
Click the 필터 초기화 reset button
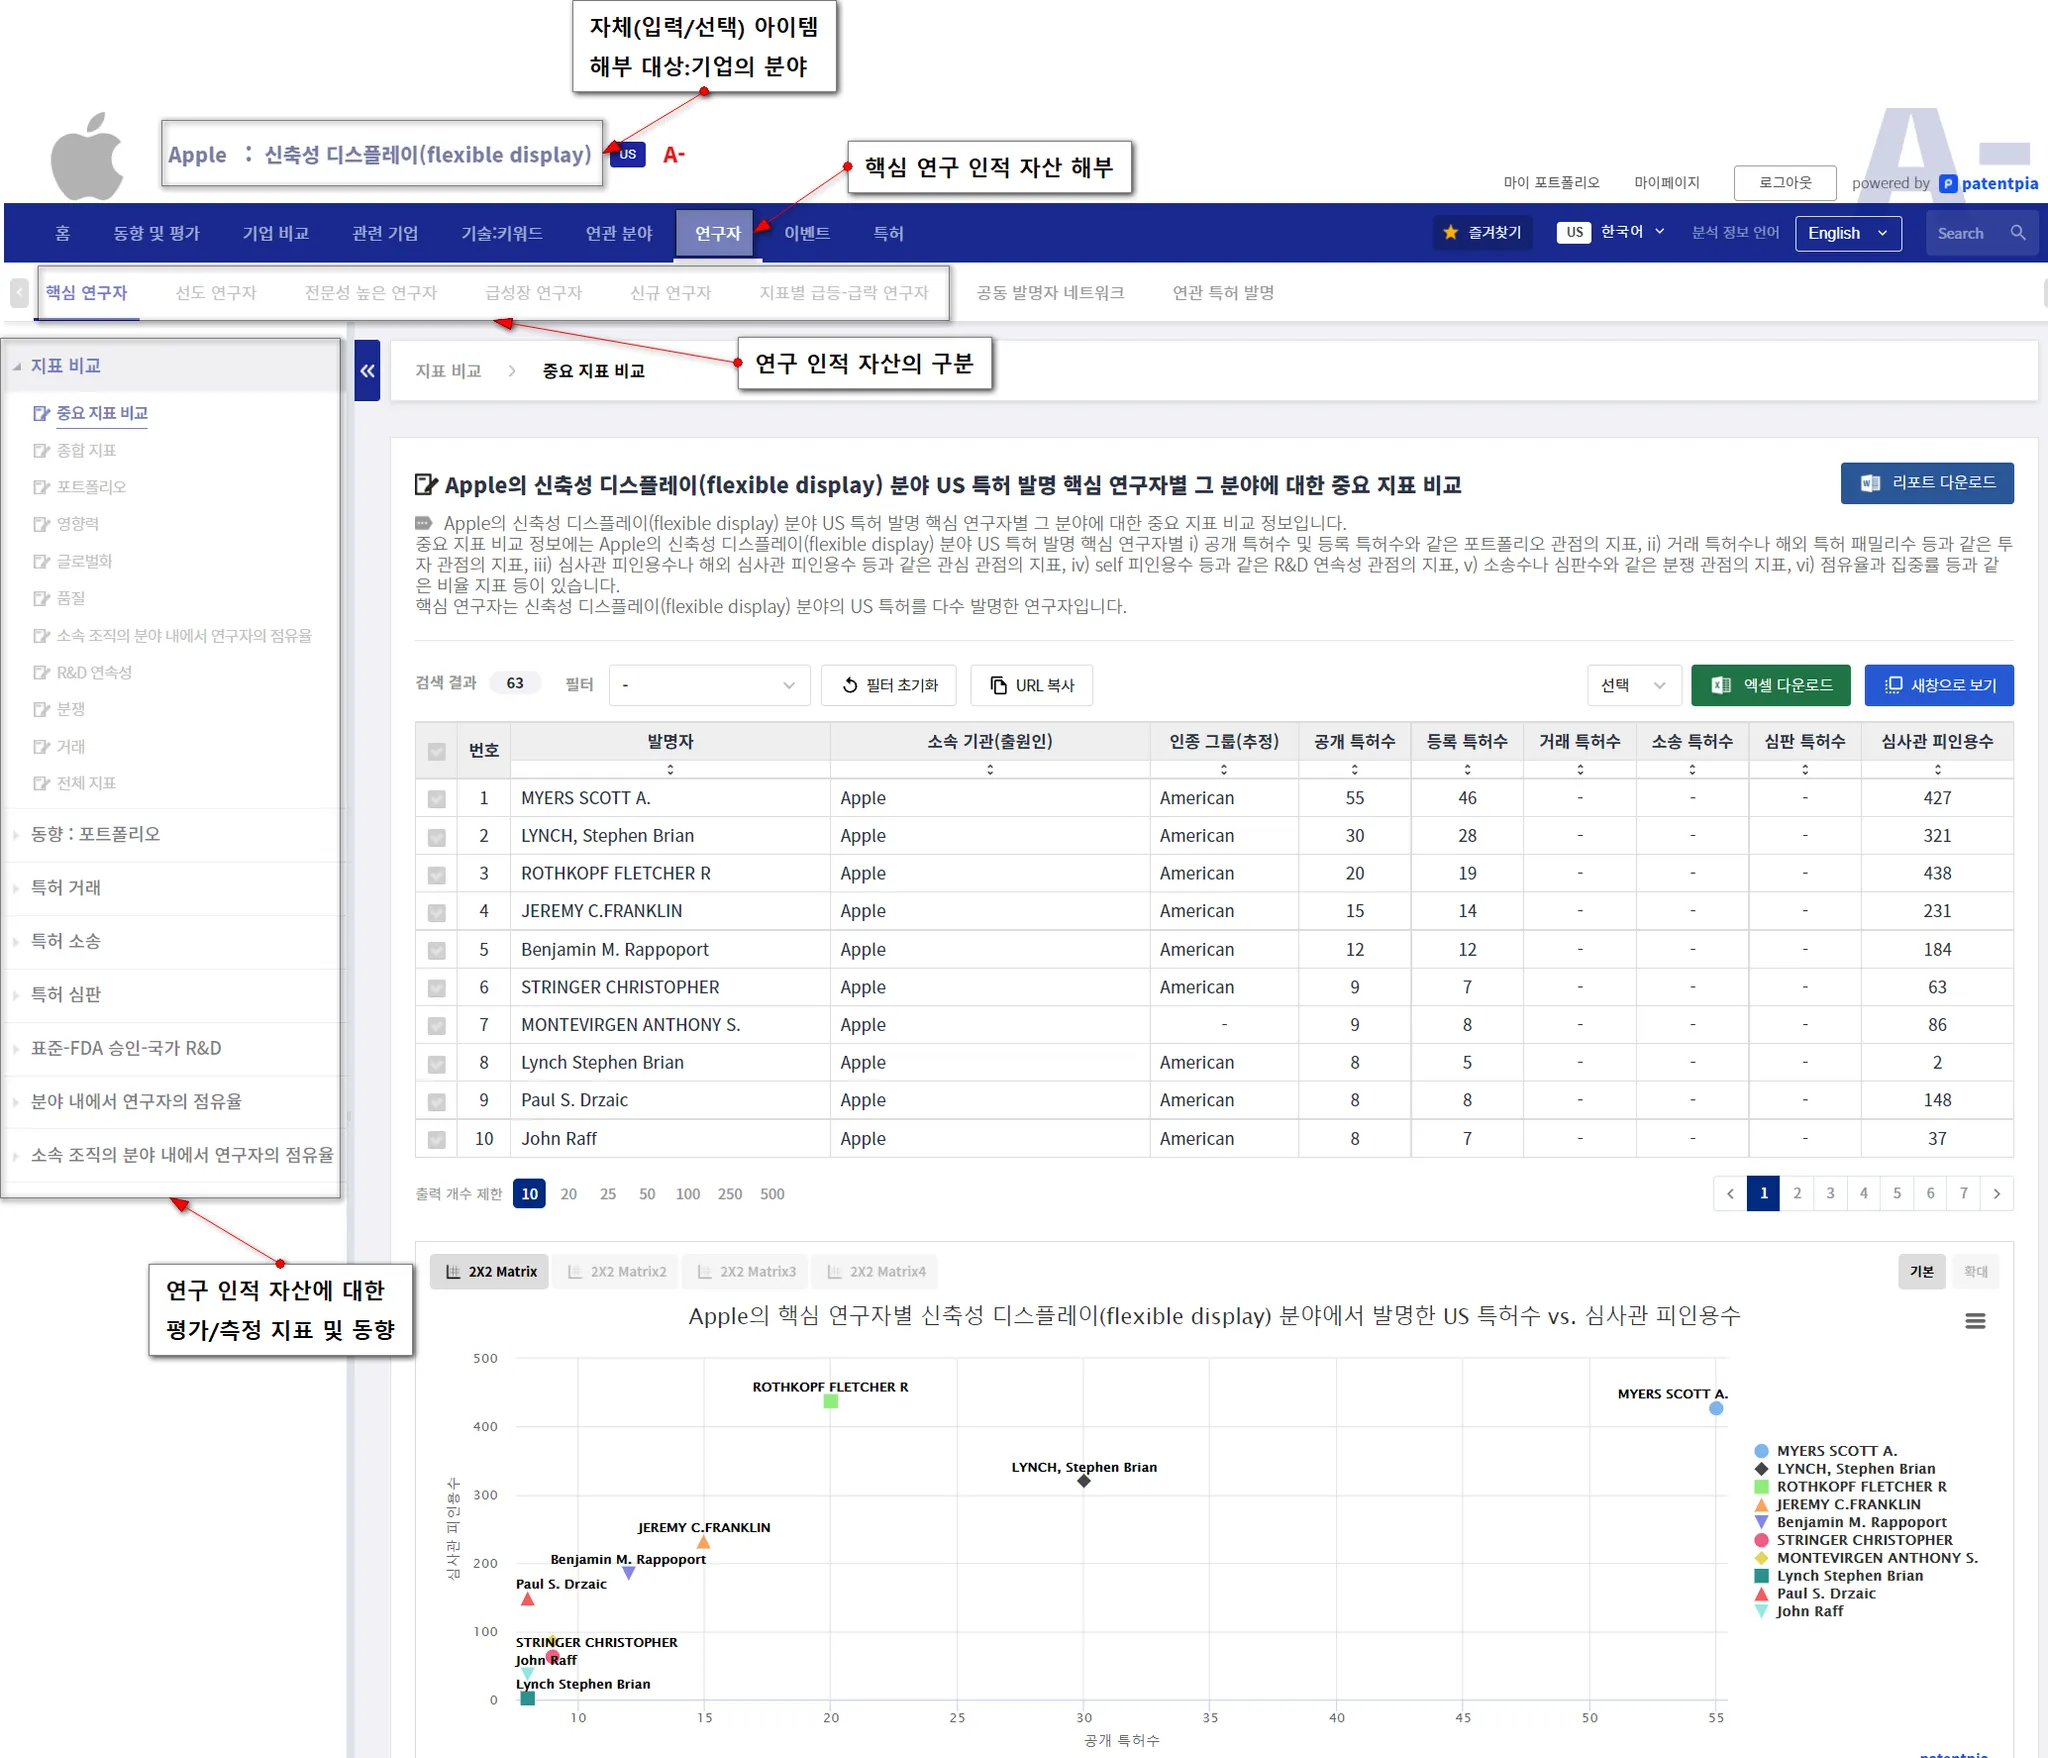[888, 685]
